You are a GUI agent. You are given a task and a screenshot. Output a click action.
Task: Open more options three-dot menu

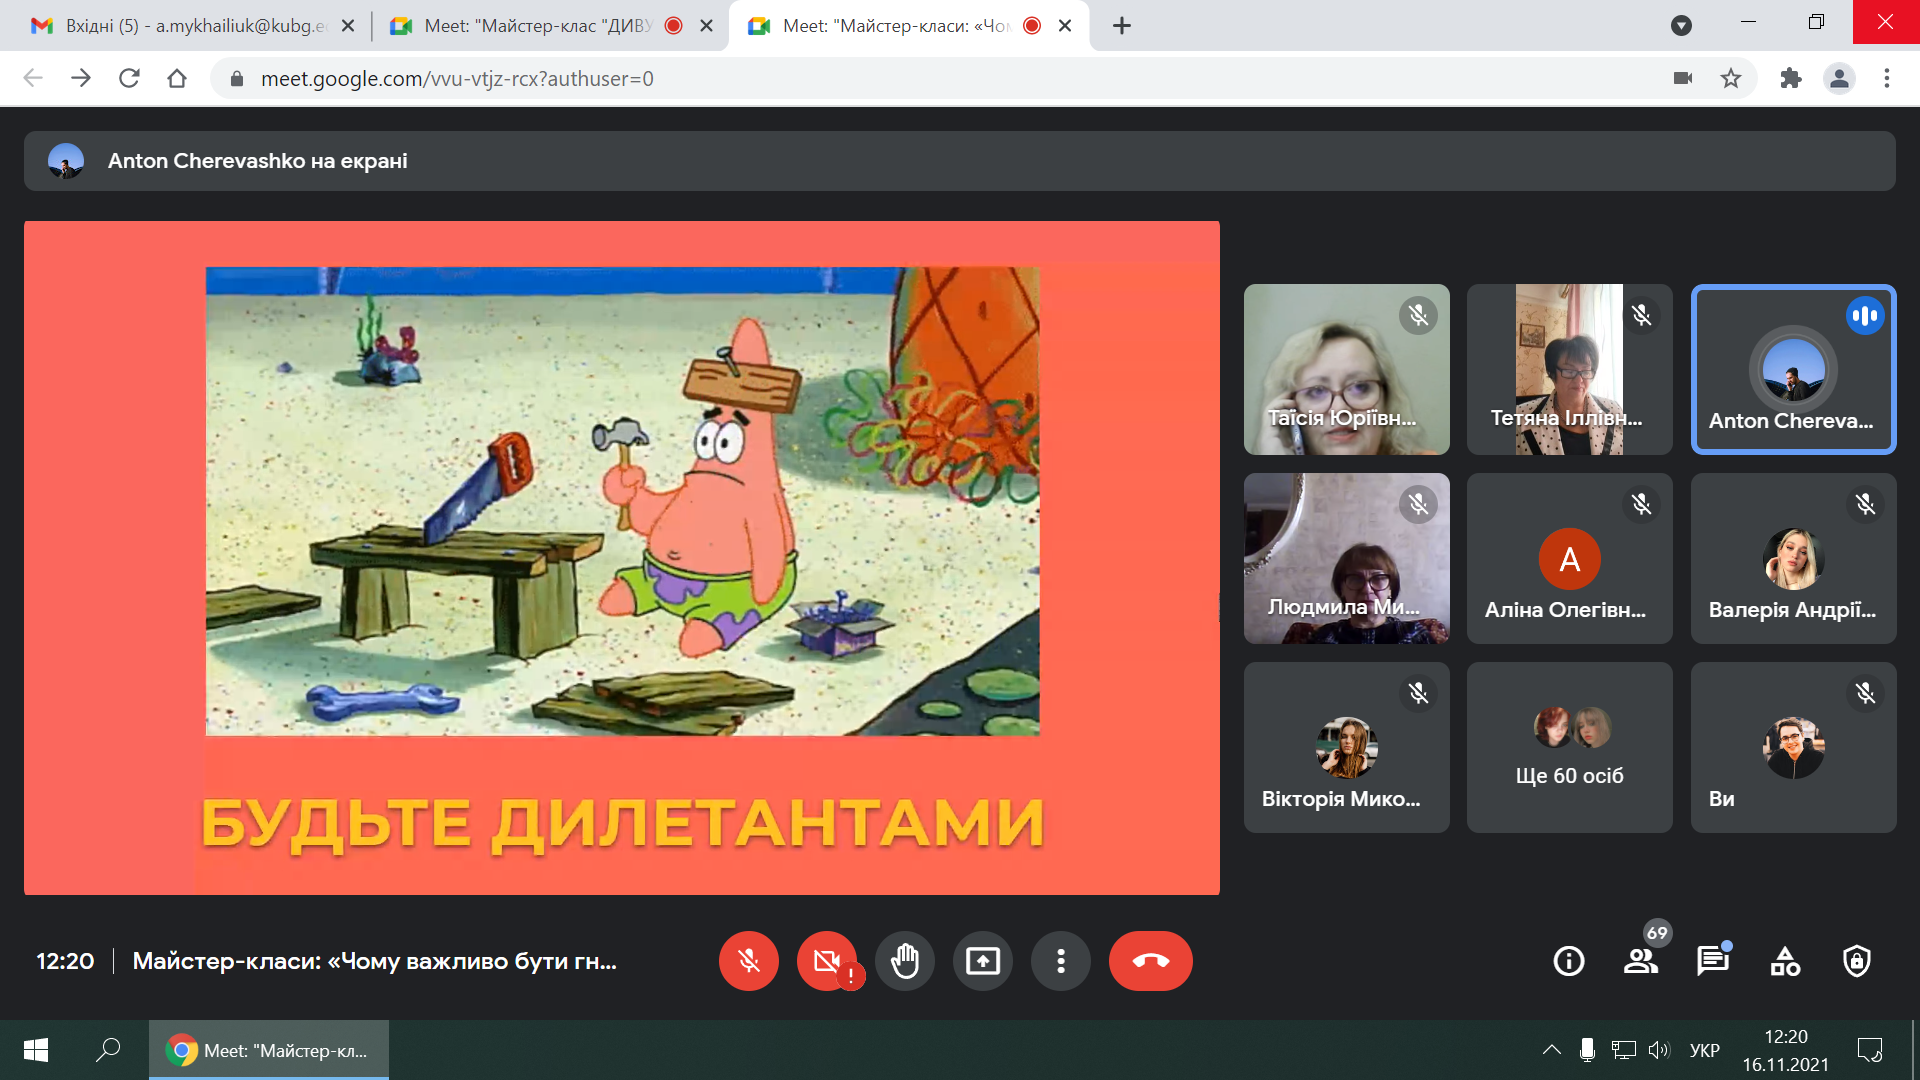click(x=1061, y=961)
